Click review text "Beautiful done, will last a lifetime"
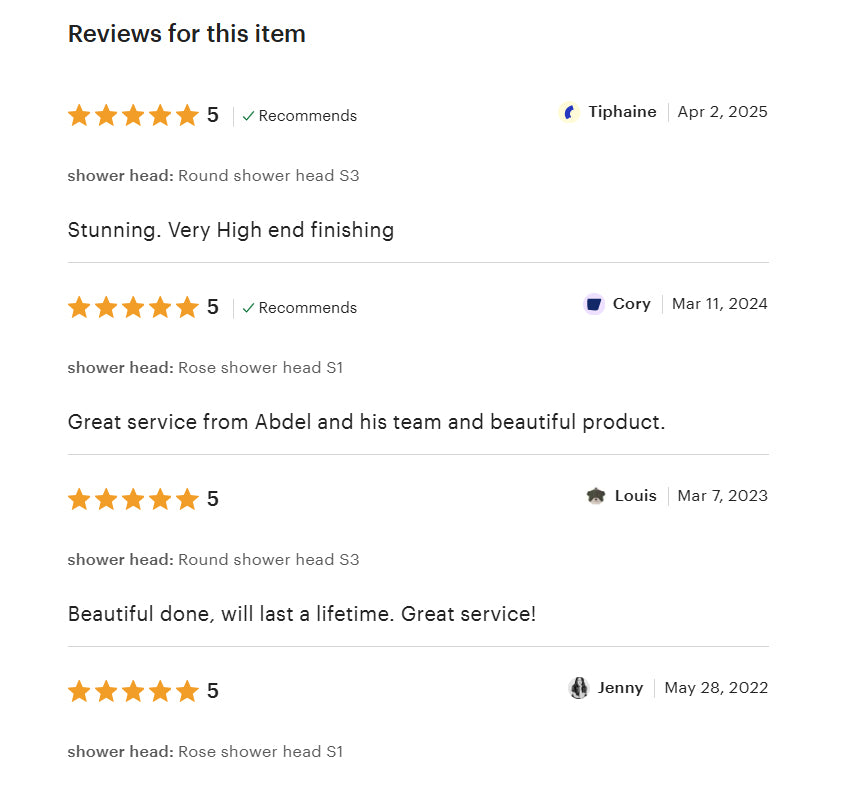 301,614
